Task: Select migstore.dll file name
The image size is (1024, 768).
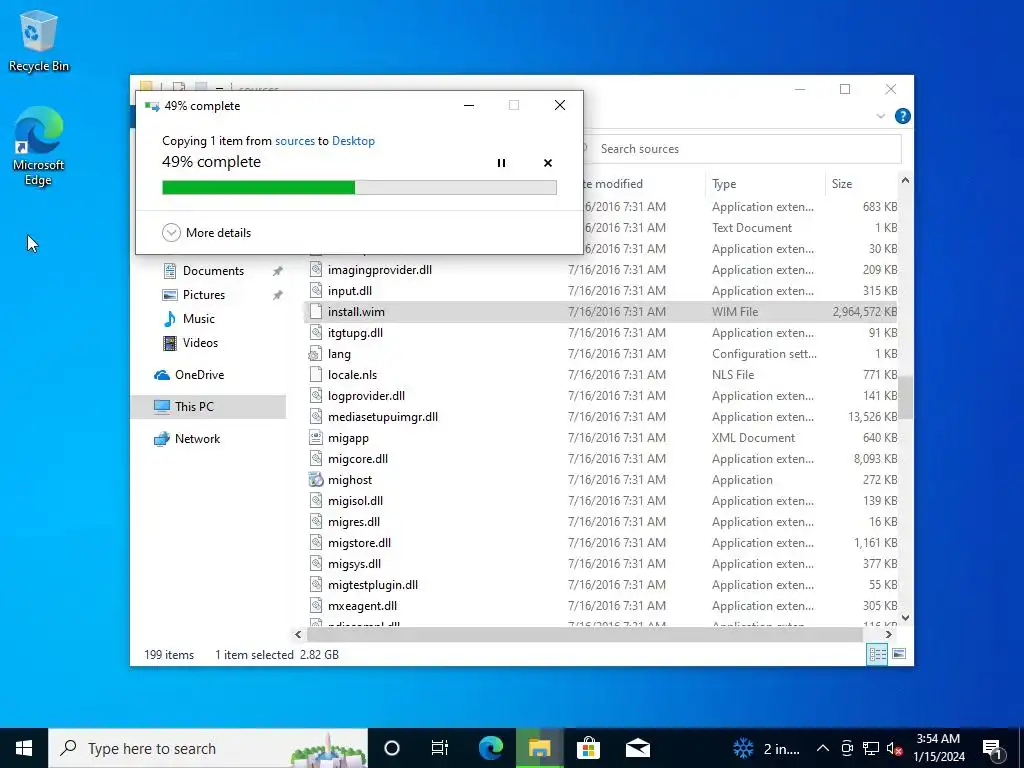Action: (x=359, y=543)
